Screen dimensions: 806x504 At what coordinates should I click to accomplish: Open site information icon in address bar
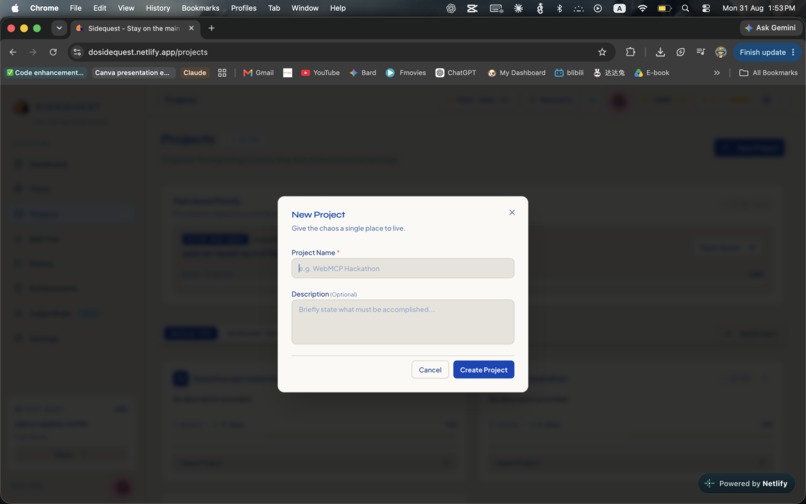tap(77, 52)
